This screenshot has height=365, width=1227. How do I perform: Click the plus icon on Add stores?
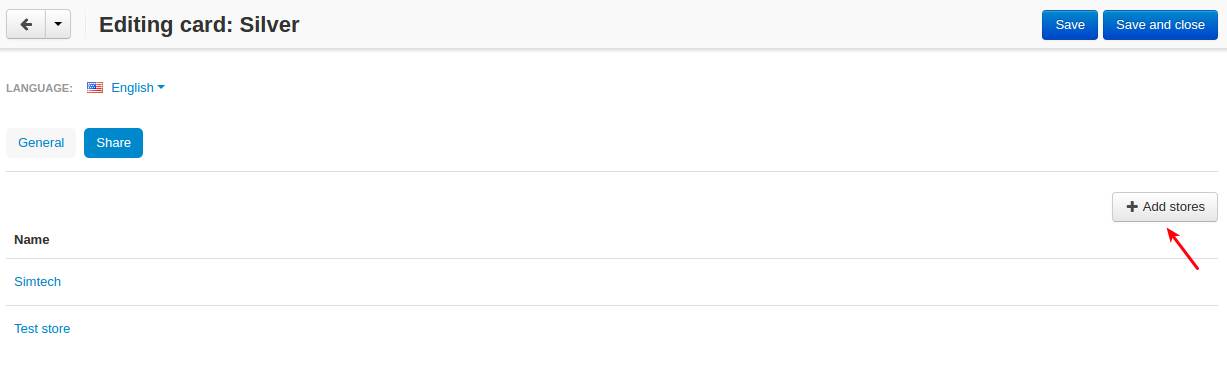click(1132, 207)
